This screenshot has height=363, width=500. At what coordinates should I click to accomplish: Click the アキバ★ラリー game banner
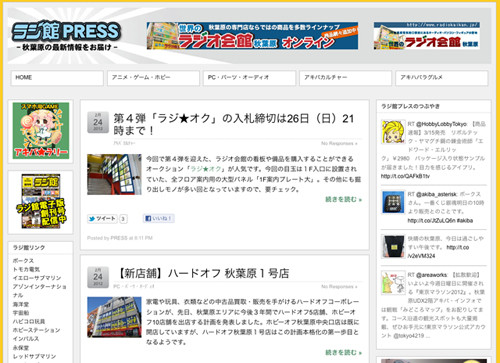point(41,131)
